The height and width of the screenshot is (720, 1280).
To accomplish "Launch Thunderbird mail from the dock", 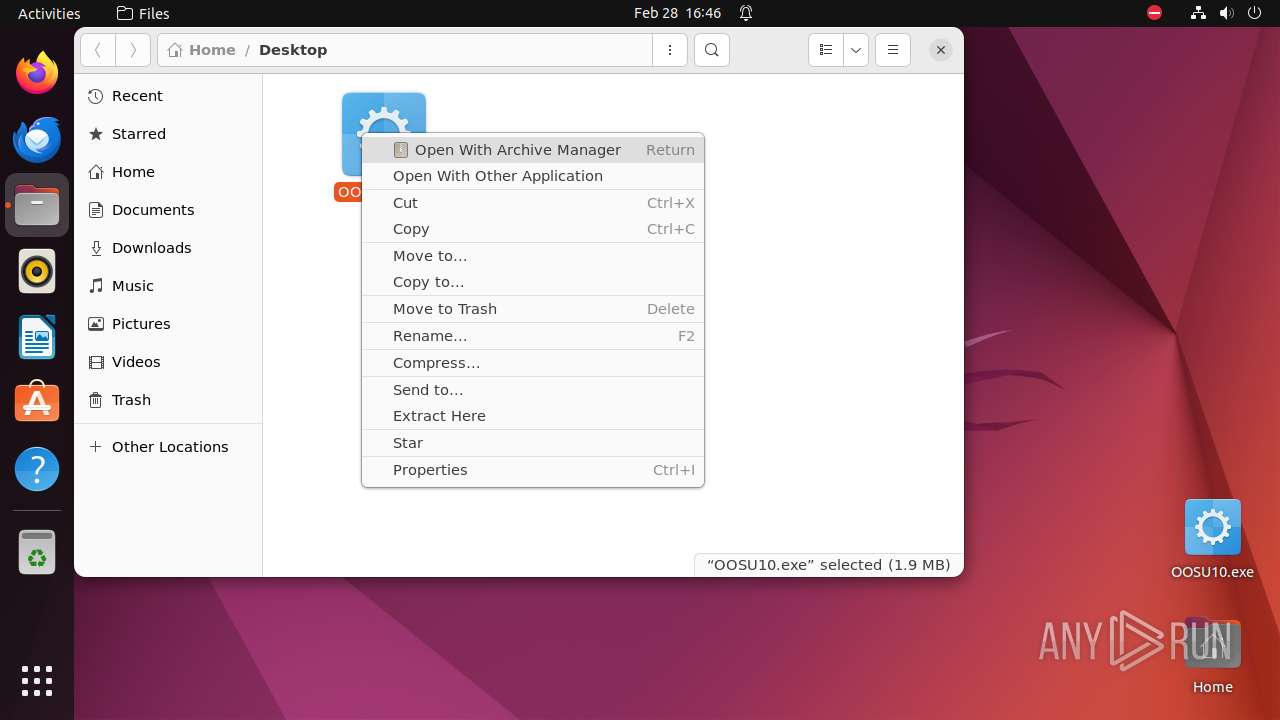I will point(37,139).
